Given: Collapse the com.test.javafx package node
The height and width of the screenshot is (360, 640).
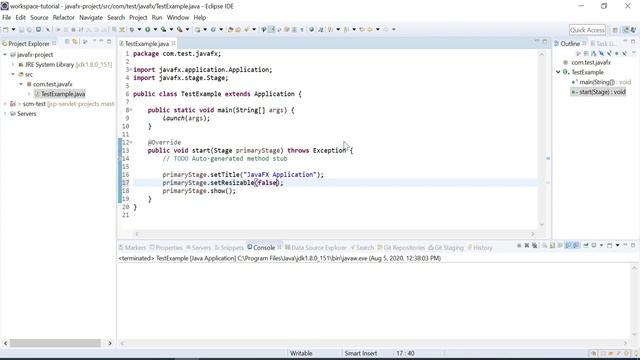Looking at the screenshot, I should pyautogui.click(x=21, y=84).
